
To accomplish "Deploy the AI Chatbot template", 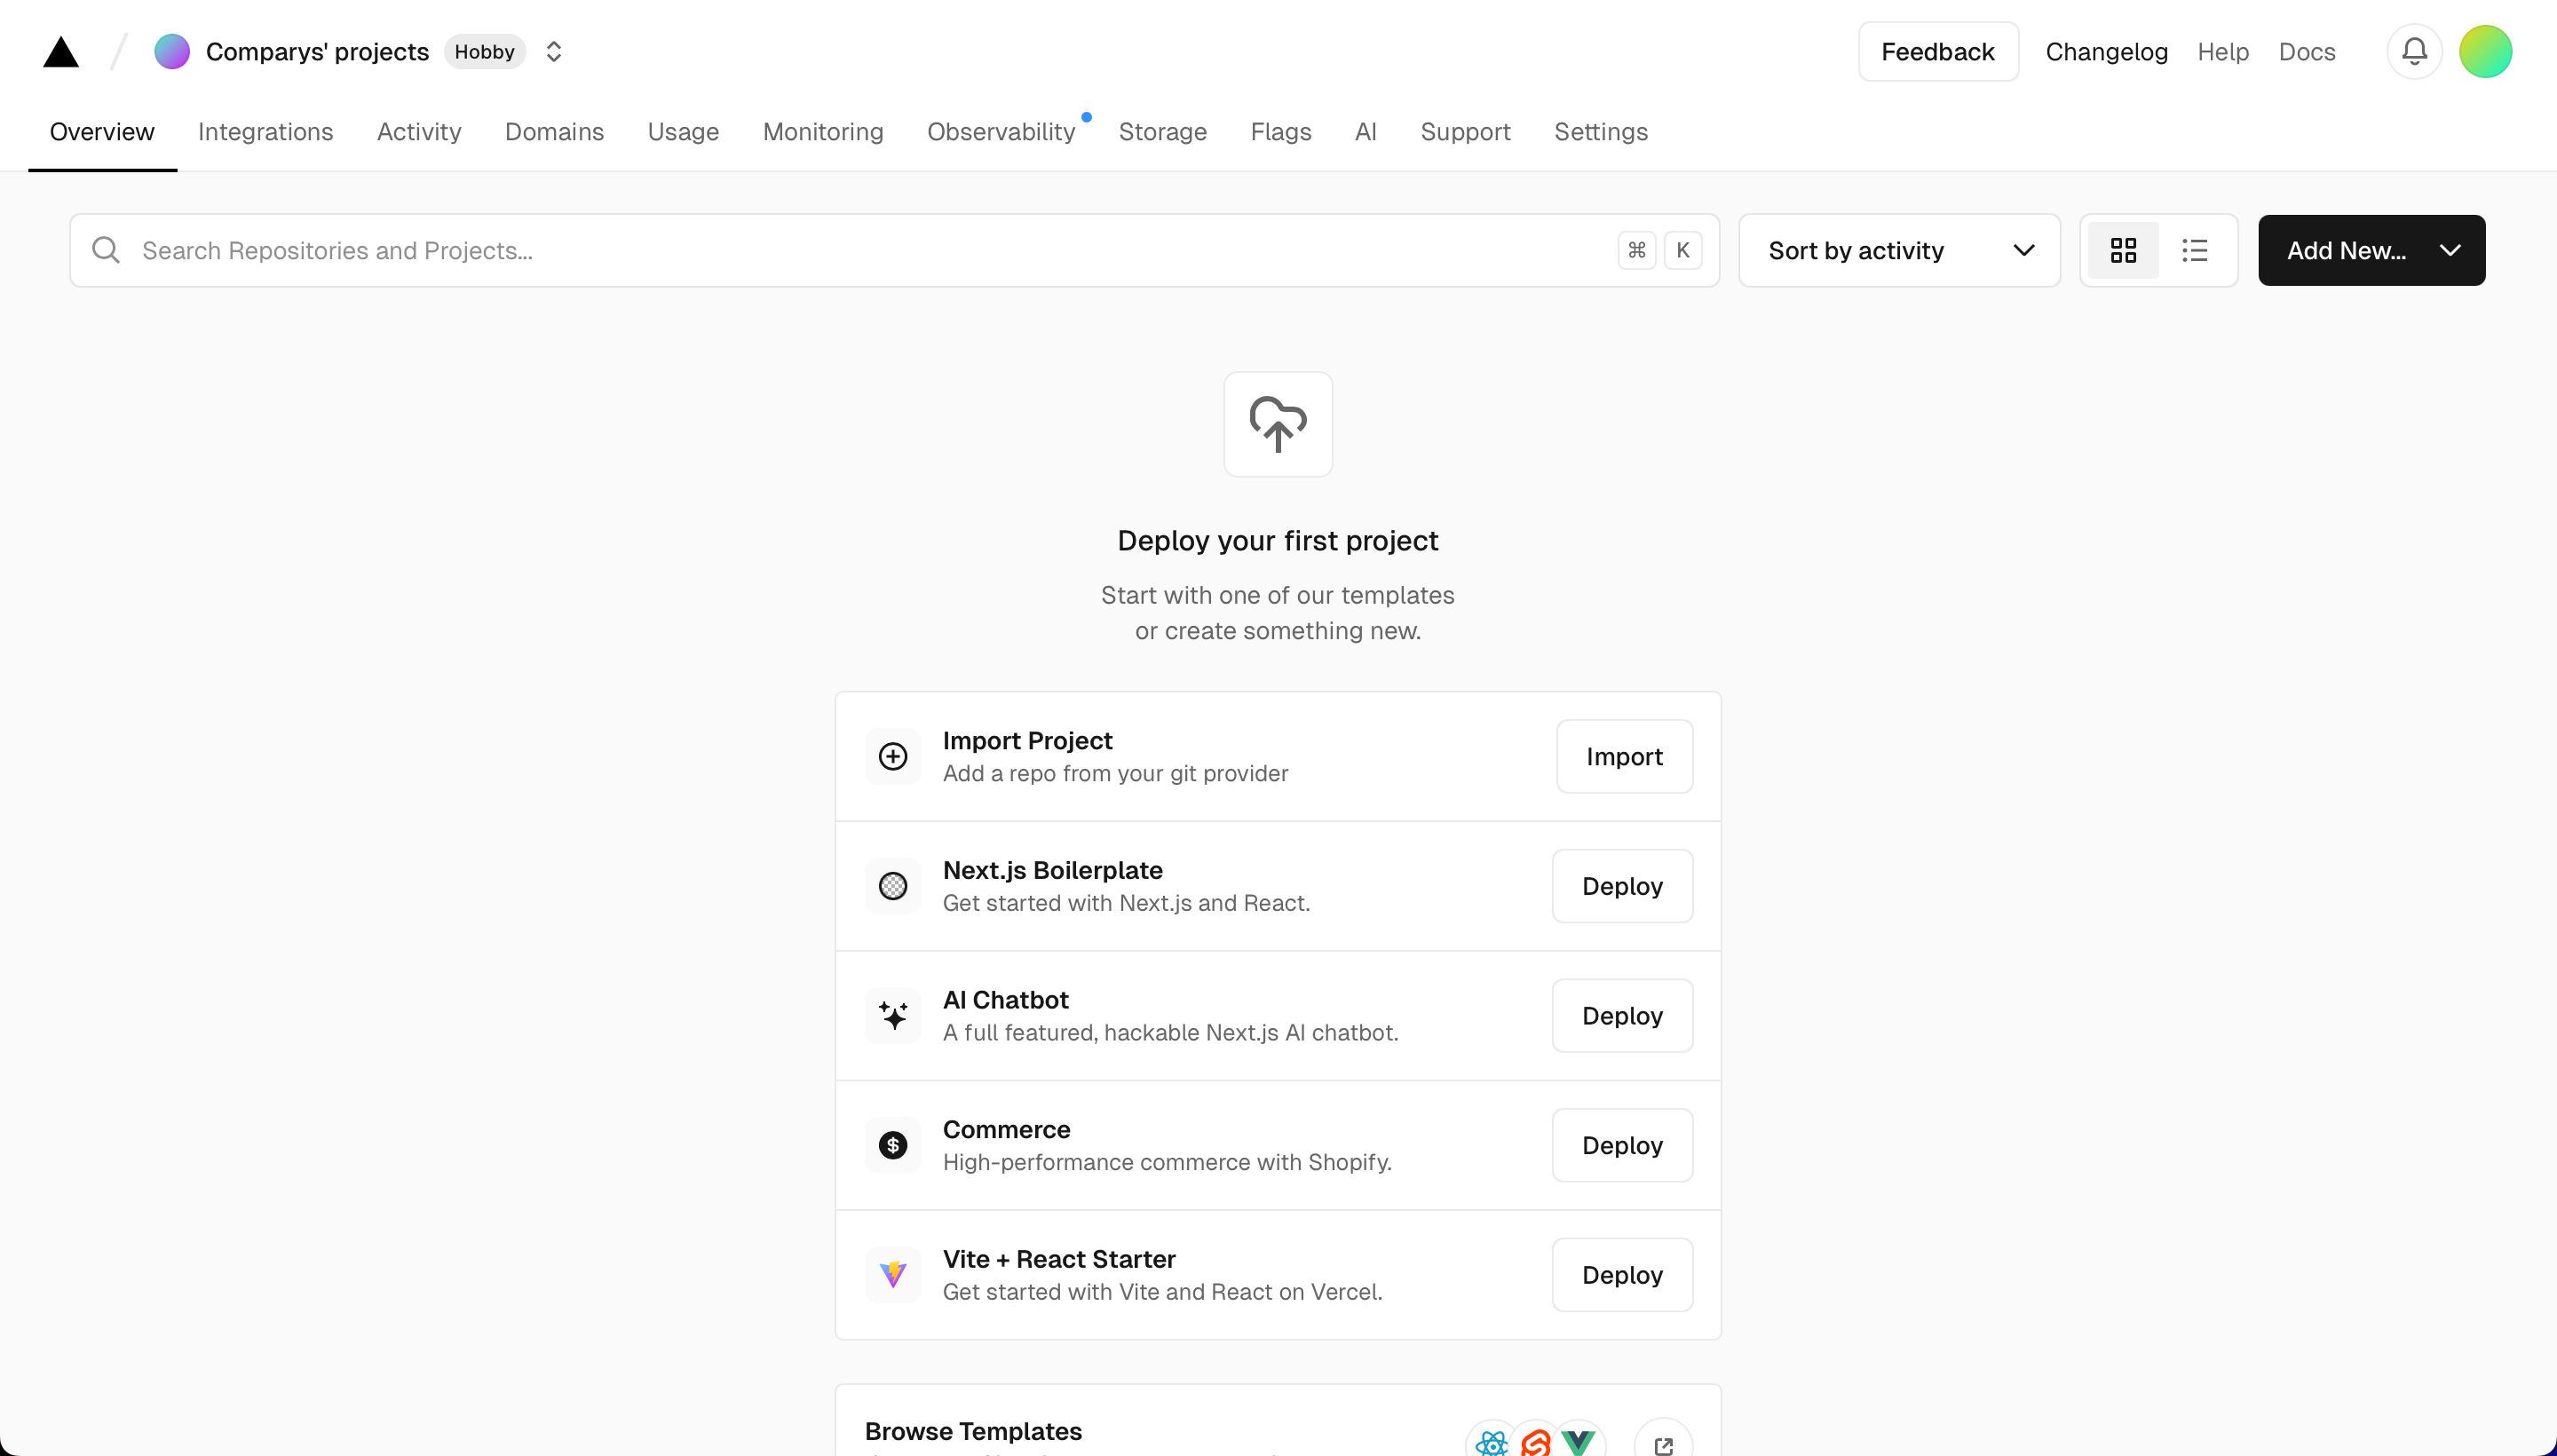I will pyautogui.click(x=1622, y=1015).
